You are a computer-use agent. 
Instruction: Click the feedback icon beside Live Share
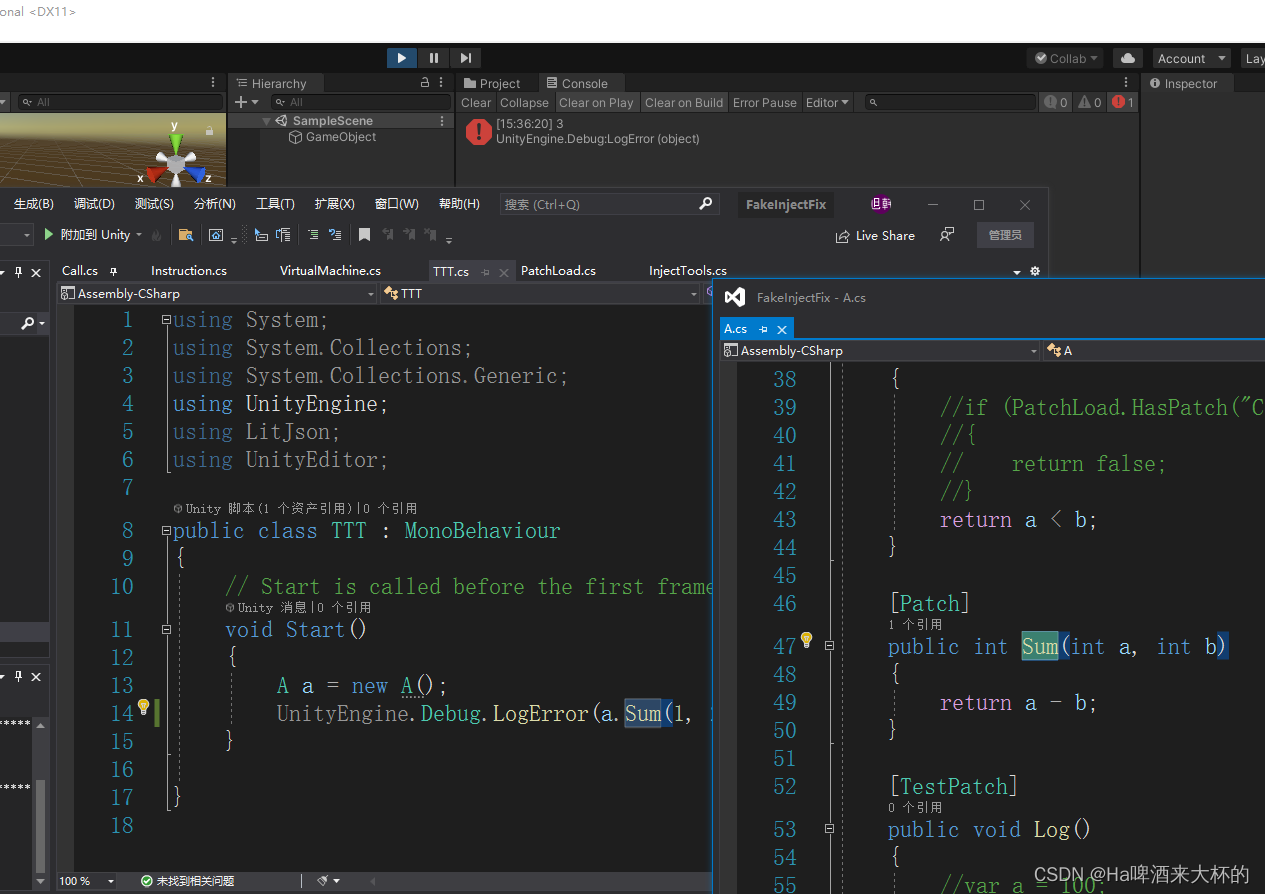point(946,235)
